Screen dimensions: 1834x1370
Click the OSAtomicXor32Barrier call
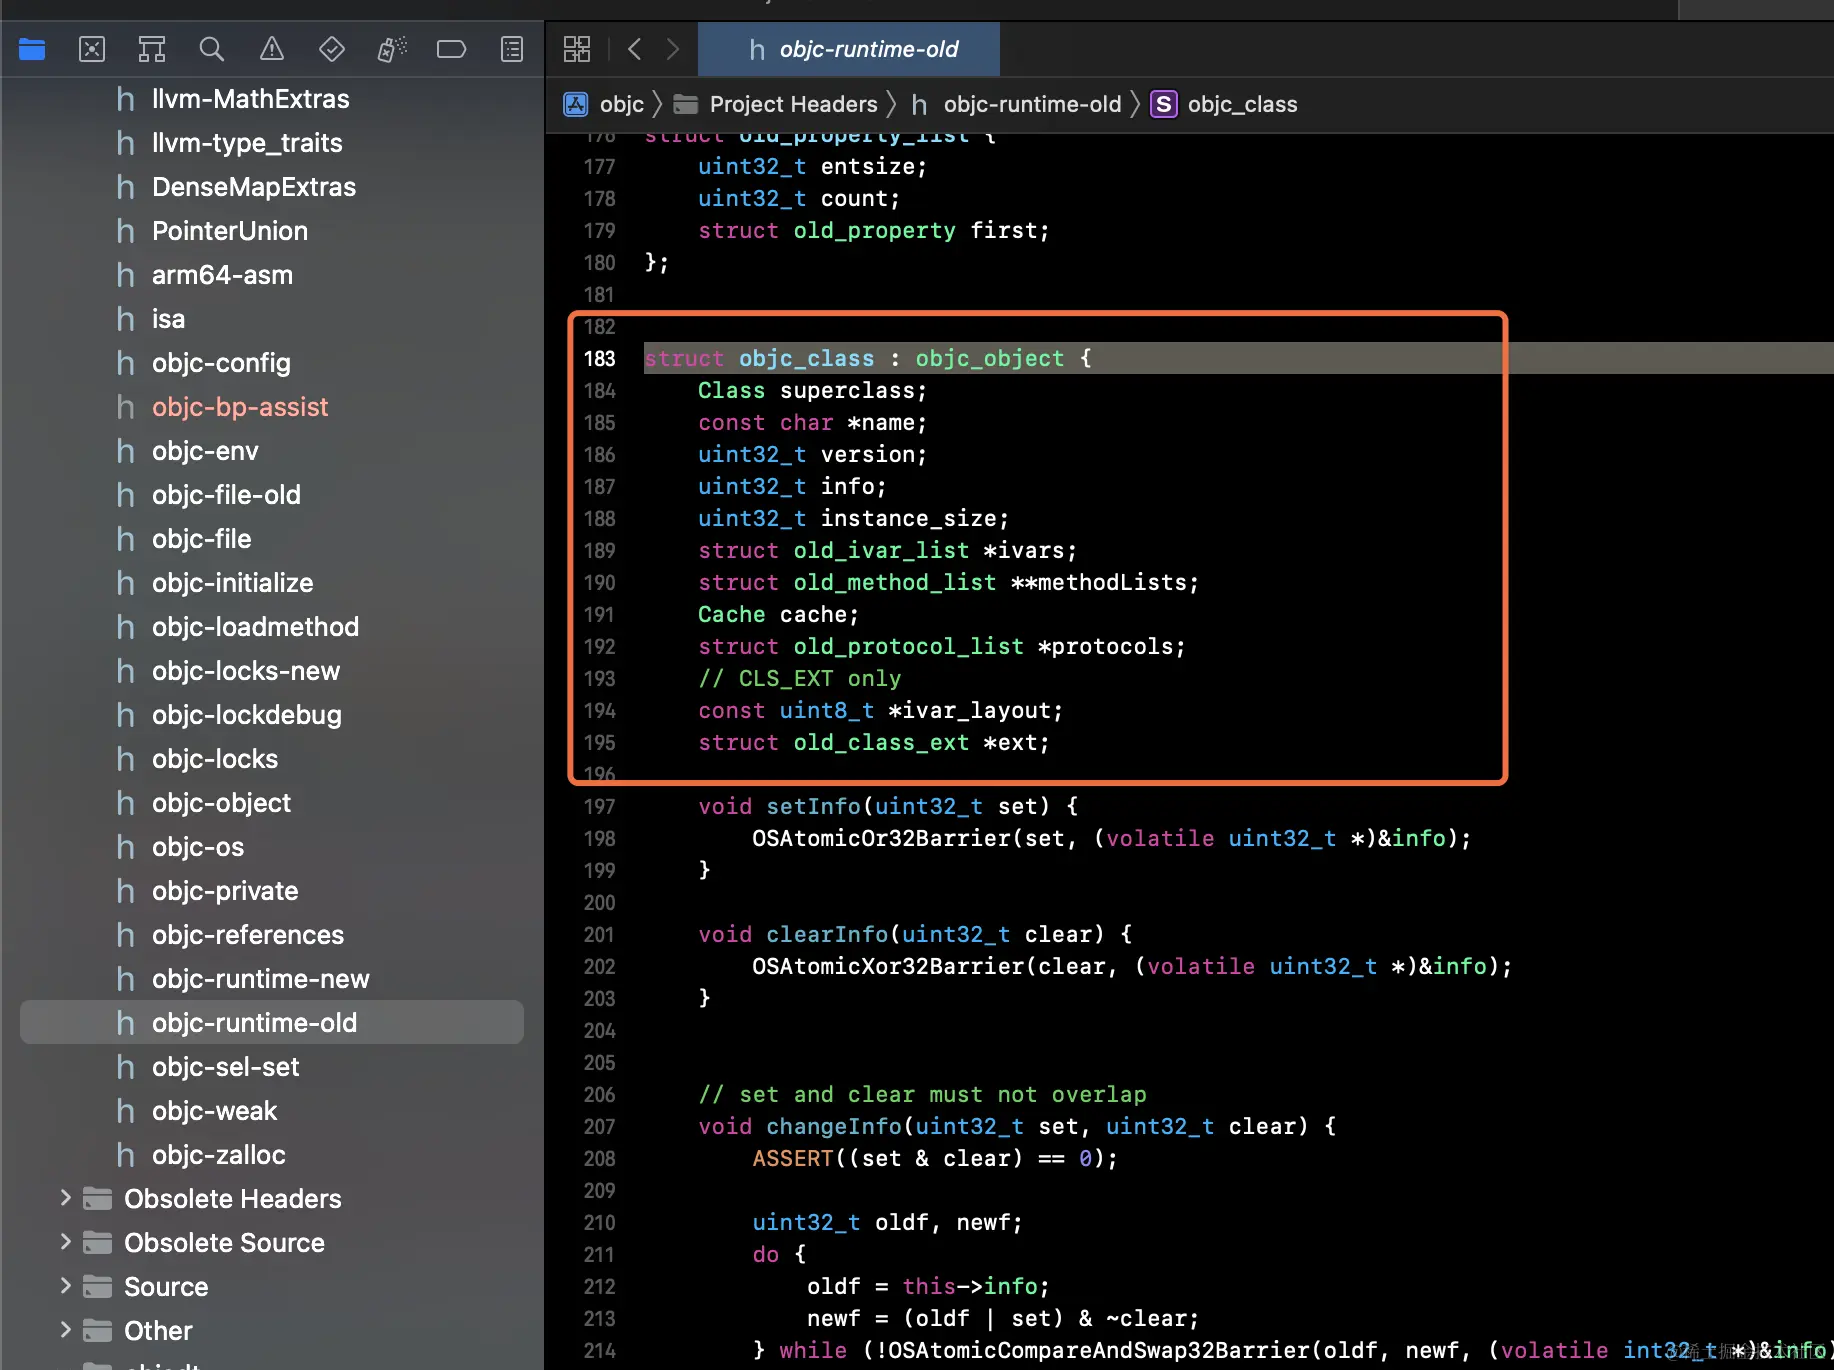coord(889,966)
